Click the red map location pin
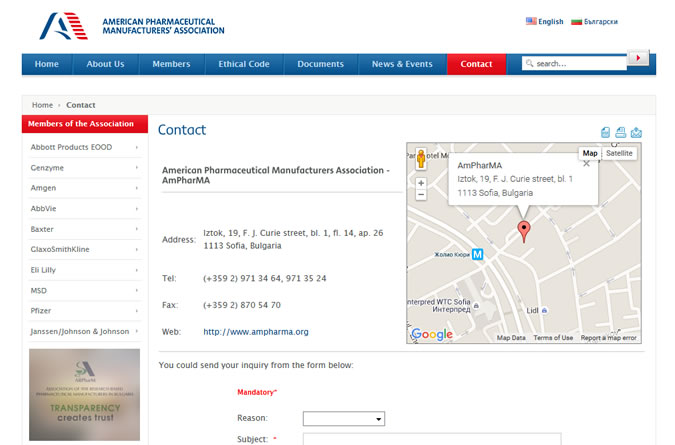Image resolution: width=675 pixels, height=445 pixels. click(523, 231)
